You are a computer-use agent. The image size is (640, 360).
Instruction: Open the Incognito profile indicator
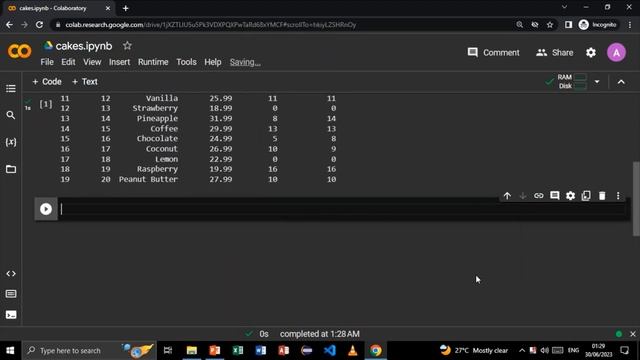[x=598, y=25]
